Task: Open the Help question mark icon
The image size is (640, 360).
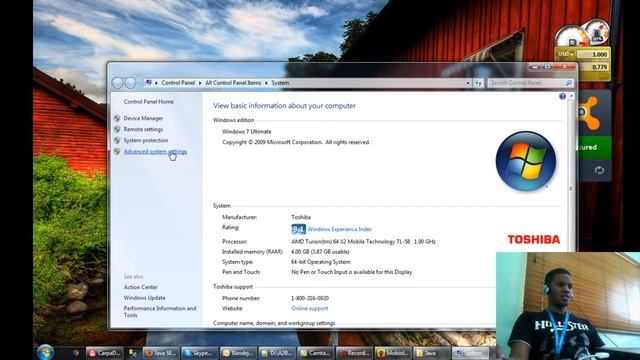Action: click(562, 96)
